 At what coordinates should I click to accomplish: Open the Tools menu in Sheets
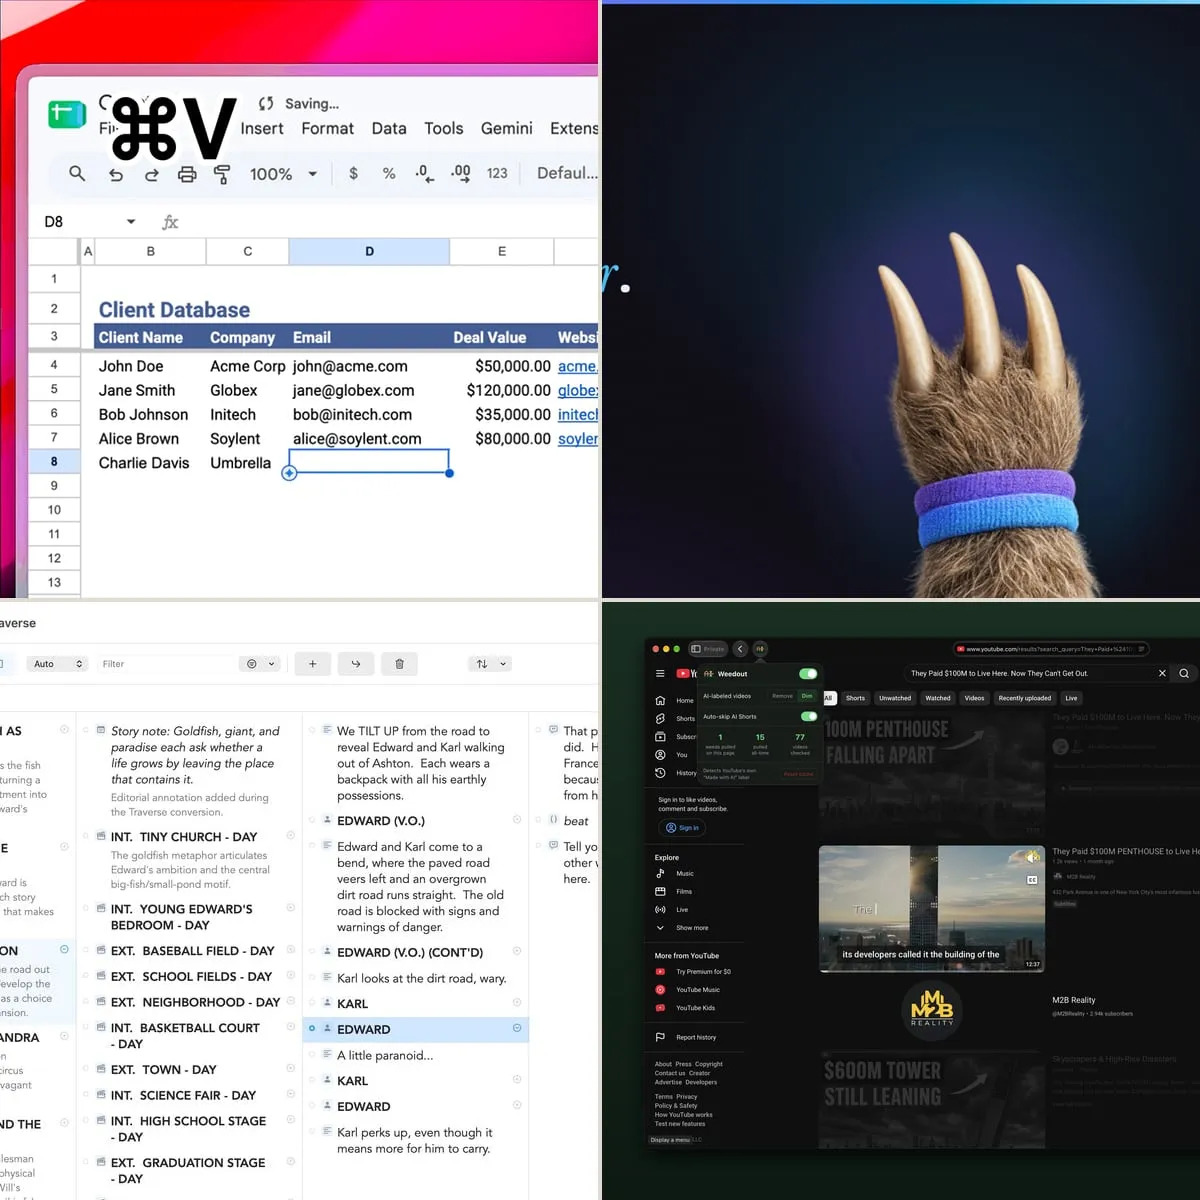444,128
